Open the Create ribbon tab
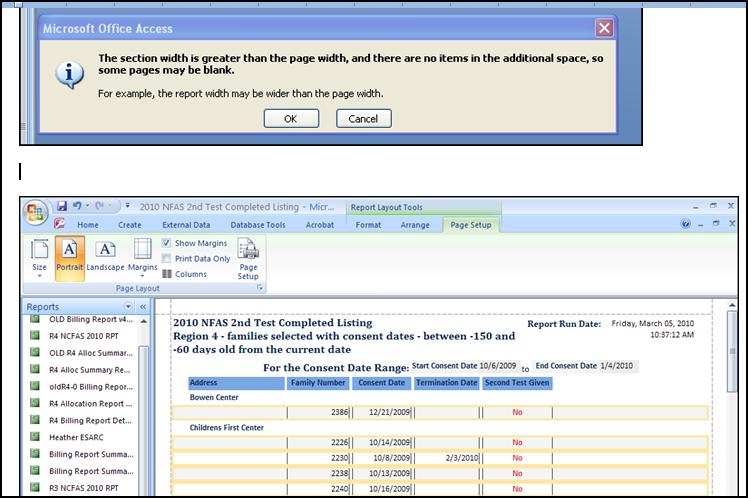Viewport: 748px width, 498px height. click(129, 225)
